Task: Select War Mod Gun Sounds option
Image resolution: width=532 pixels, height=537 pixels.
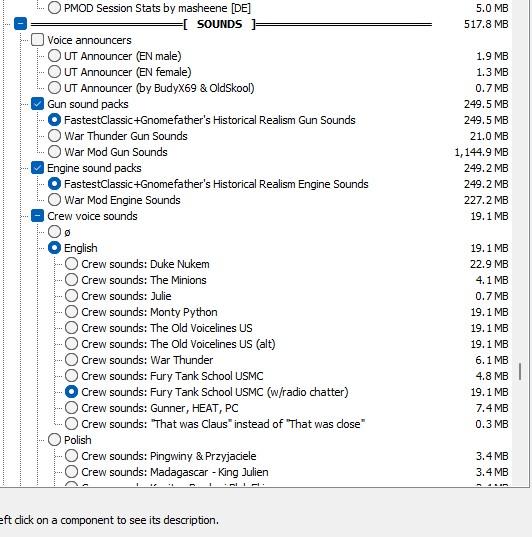Action: coord(54,152)
